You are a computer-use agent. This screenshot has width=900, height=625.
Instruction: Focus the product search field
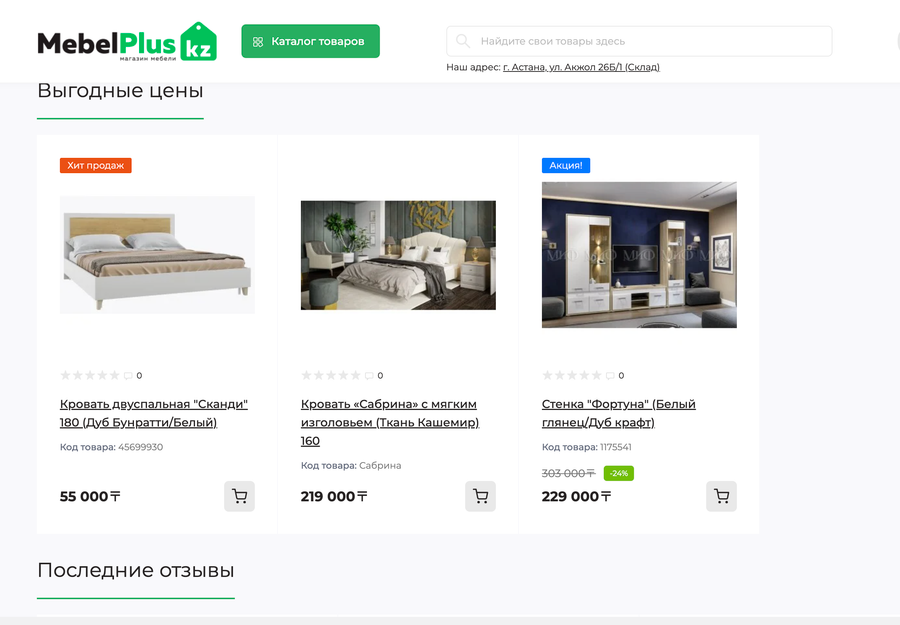pyautogui.click(x=639, y=41)
